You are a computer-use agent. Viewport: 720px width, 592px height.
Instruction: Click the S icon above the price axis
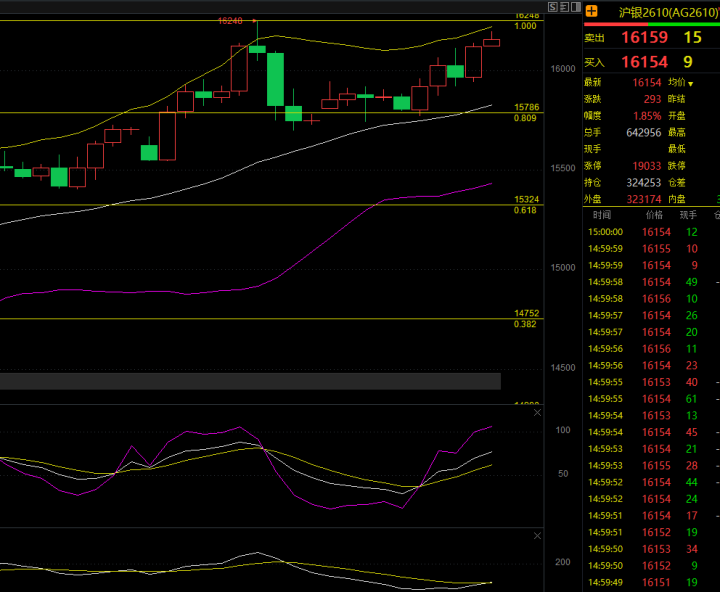pyautogui.click(x=553, y=7)
